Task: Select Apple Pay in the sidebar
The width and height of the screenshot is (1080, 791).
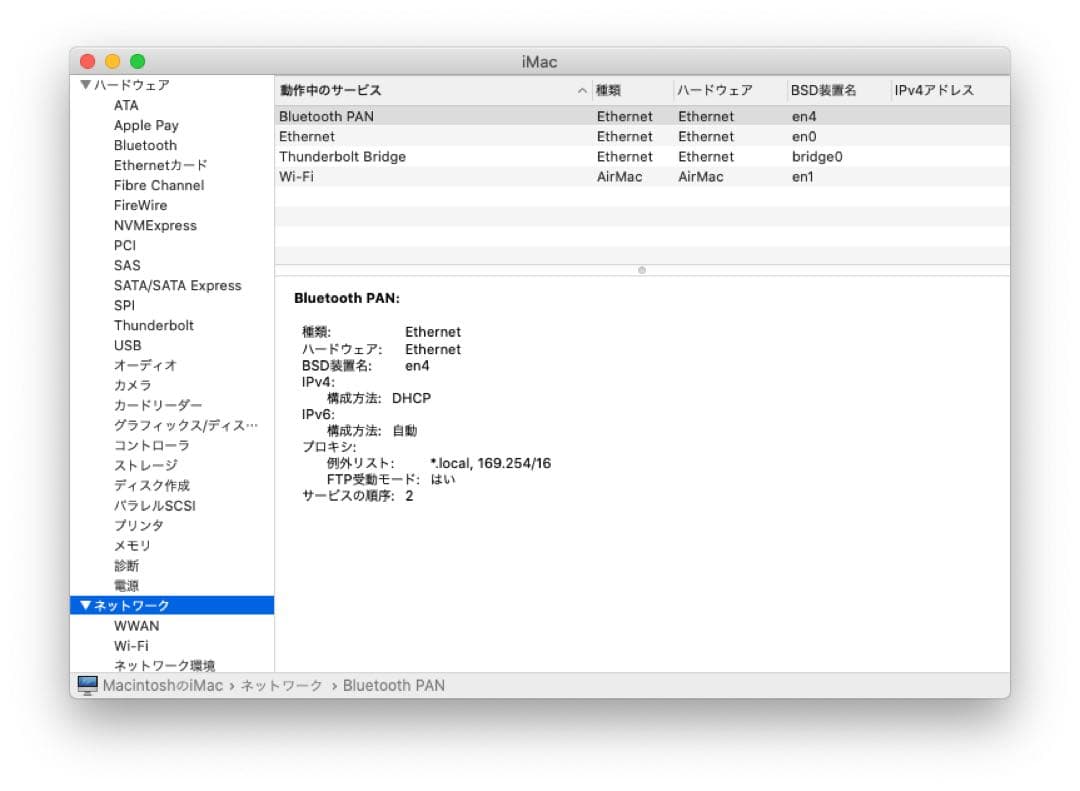Action: point(146,125)
